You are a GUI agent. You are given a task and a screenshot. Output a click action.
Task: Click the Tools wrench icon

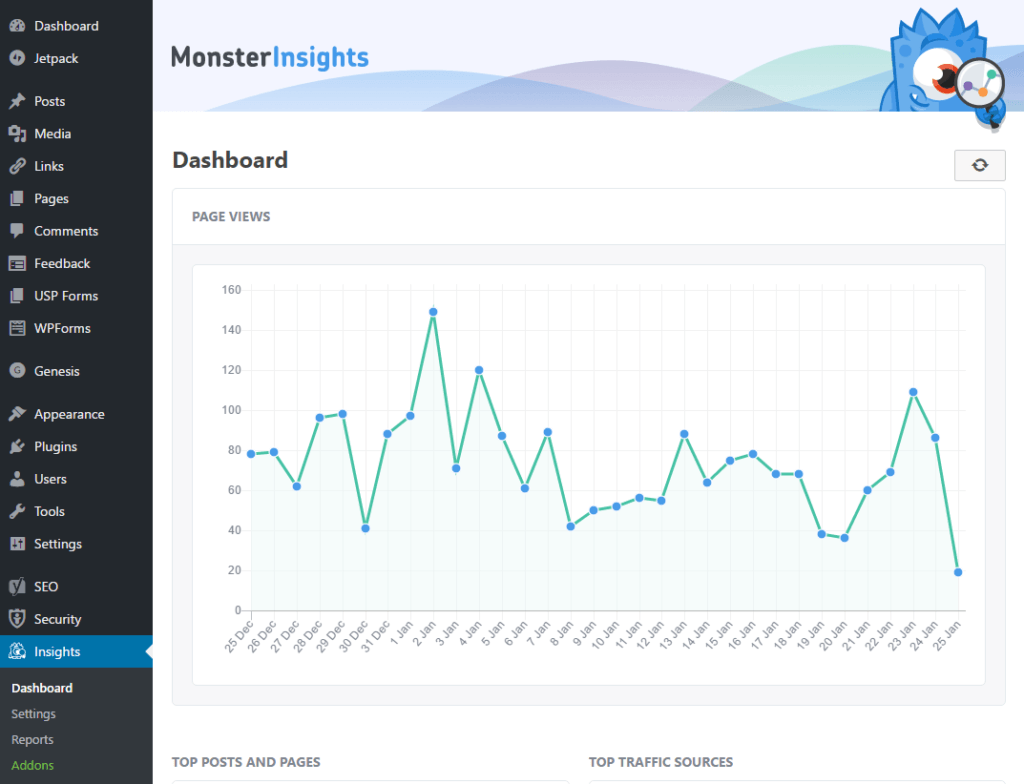(17, 512)
